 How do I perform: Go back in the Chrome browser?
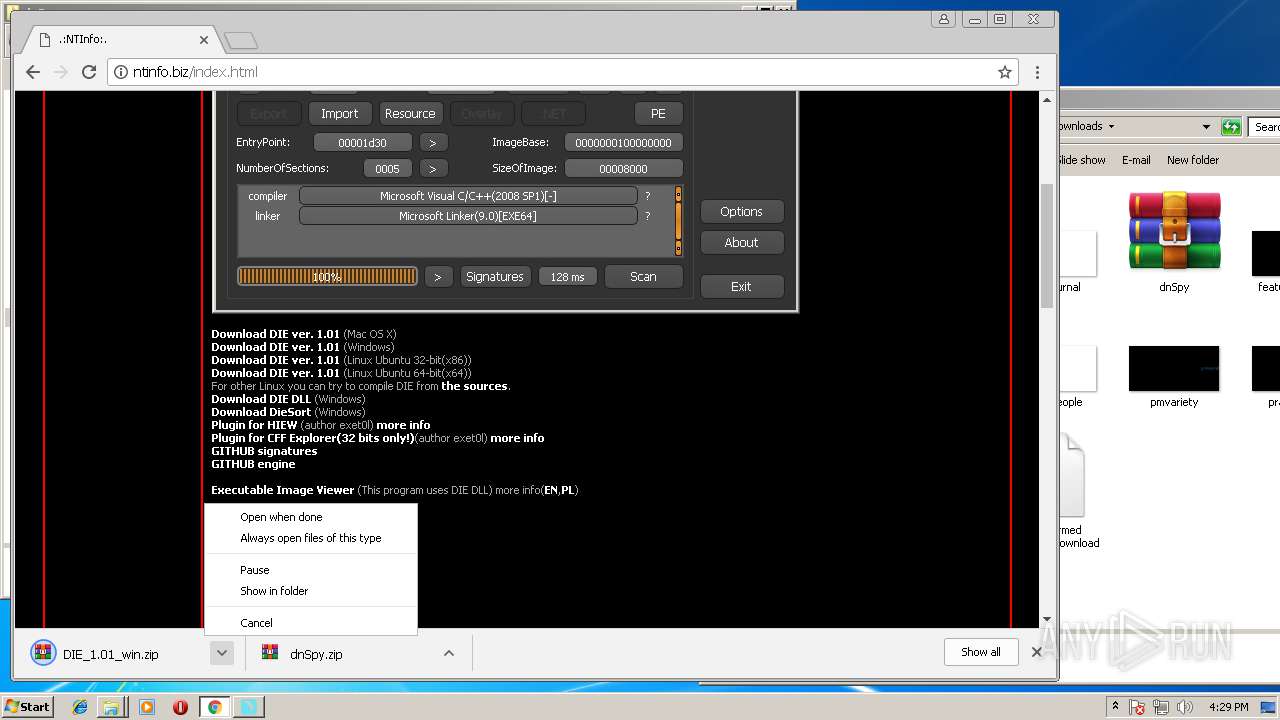[x=33, y=72]
